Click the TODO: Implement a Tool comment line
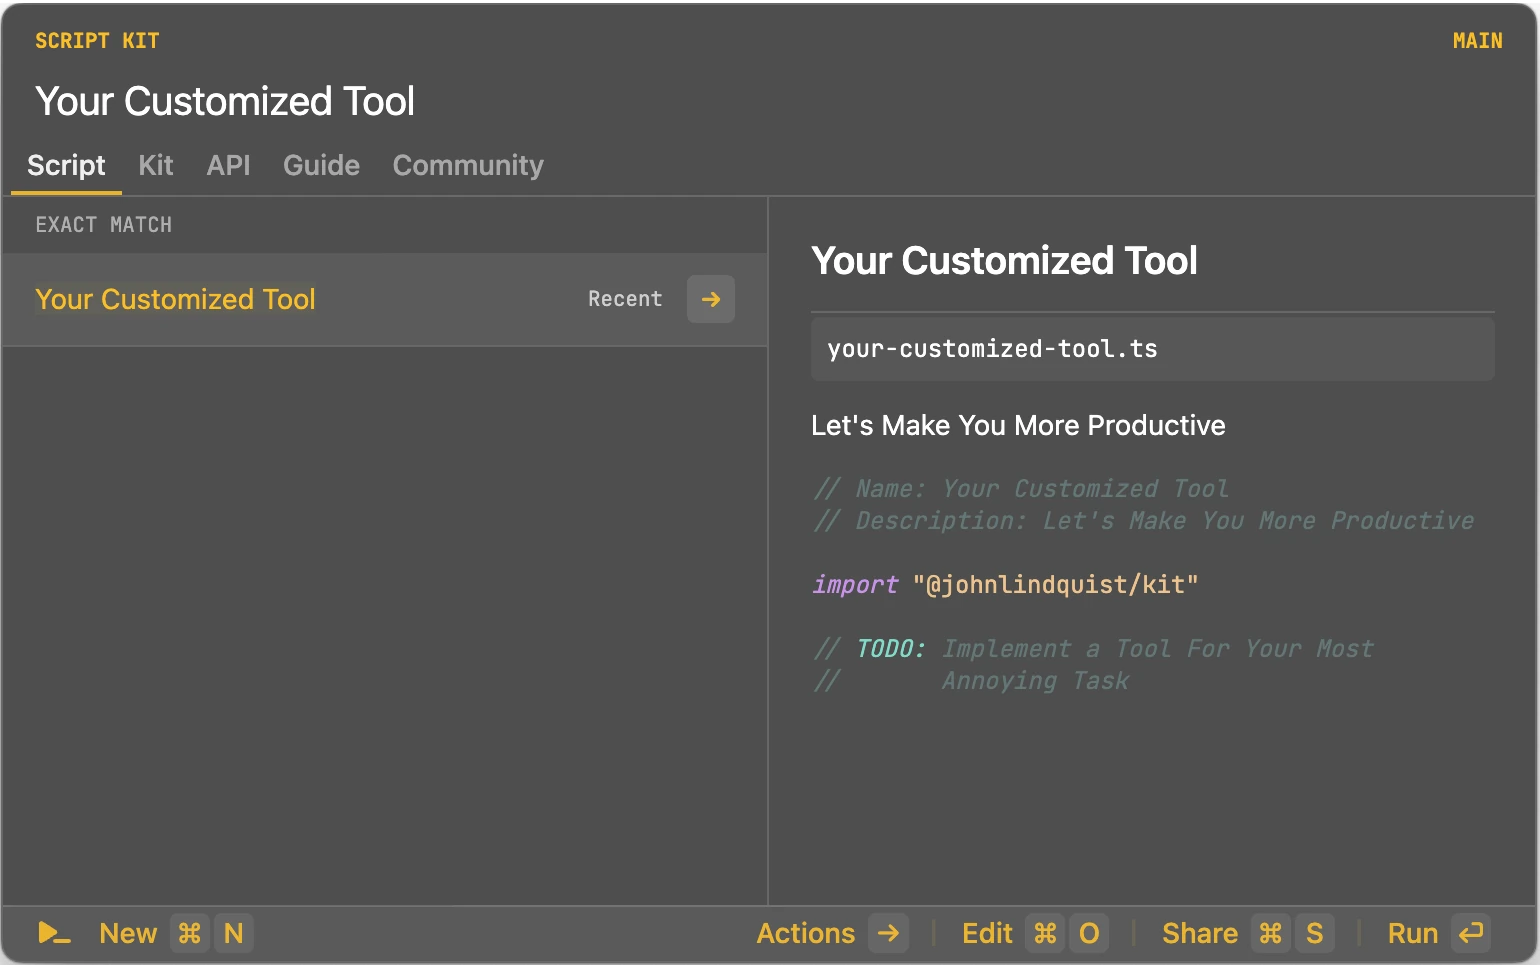Viewport: 1540px width, 965px height. tap(1093, 649)
